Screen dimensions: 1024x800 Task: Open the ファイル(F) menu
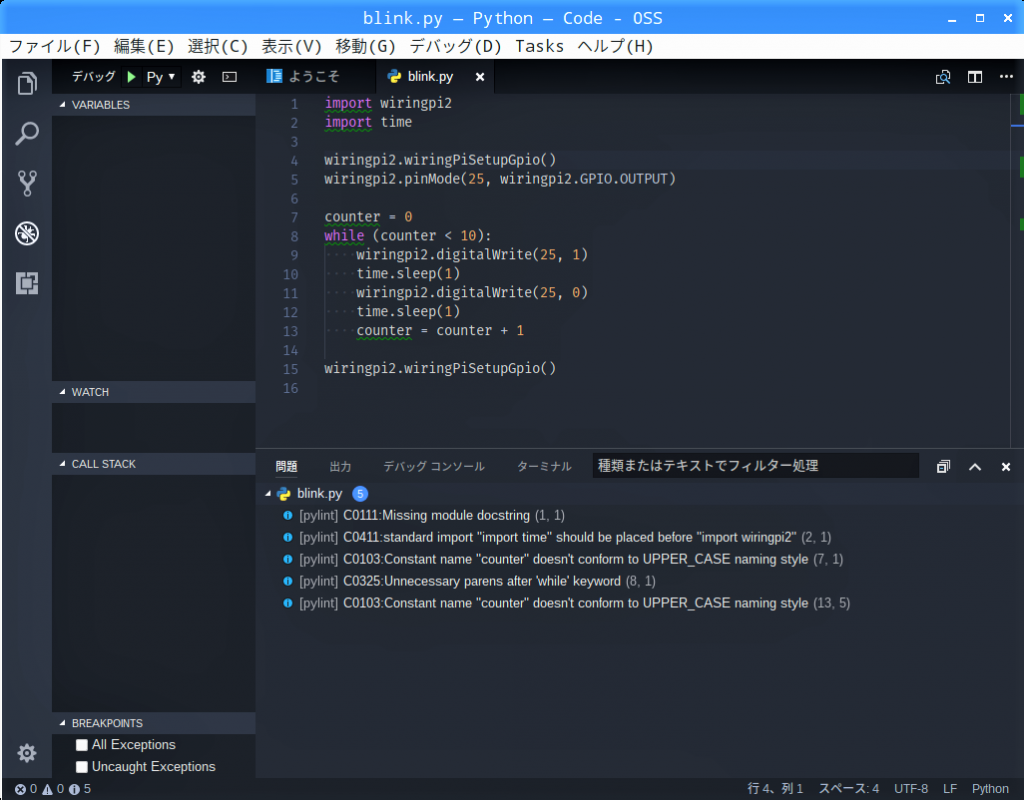55,46
